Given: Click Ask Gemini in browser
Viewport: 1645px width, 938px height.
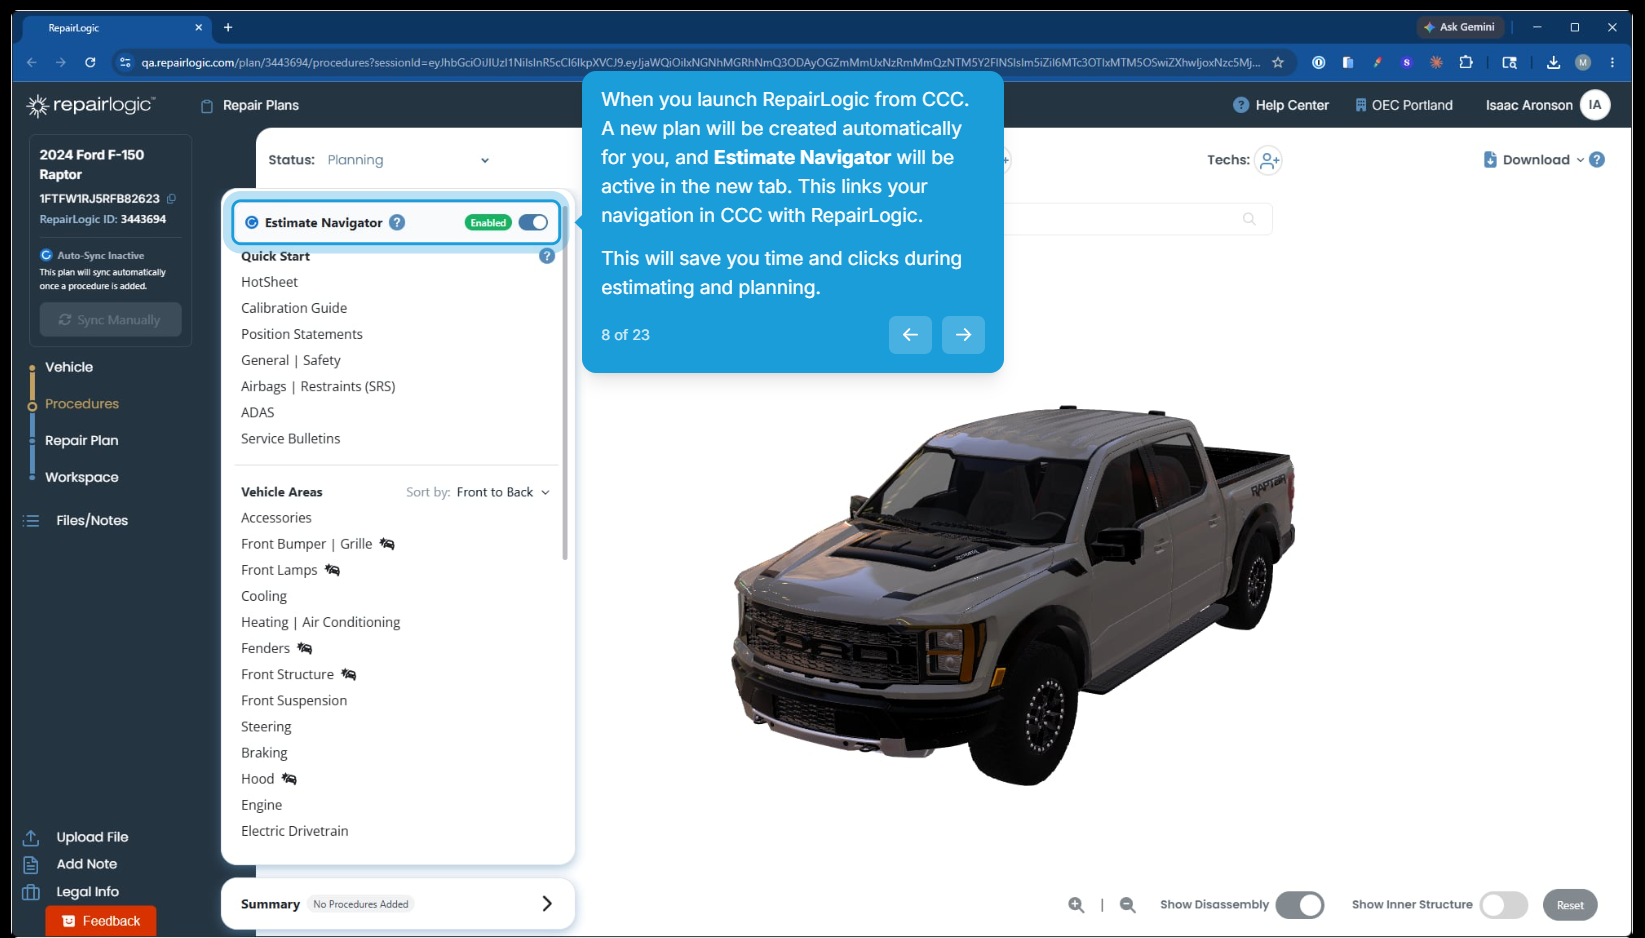Looking at the screenshot, I should click(x=1460, y=27).
